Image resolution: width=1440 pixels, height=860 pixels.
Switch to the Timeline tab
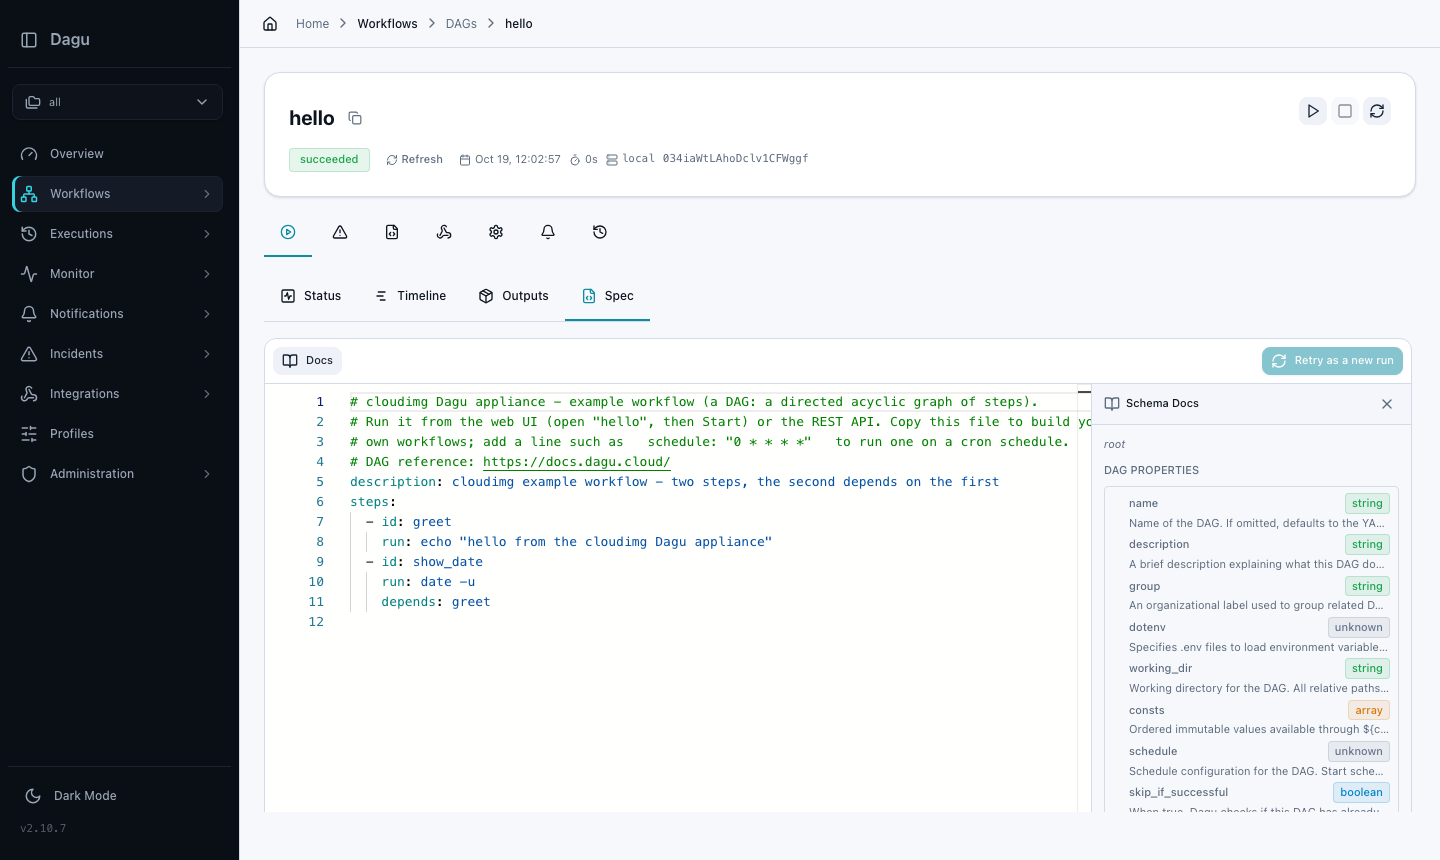[410, 296]
